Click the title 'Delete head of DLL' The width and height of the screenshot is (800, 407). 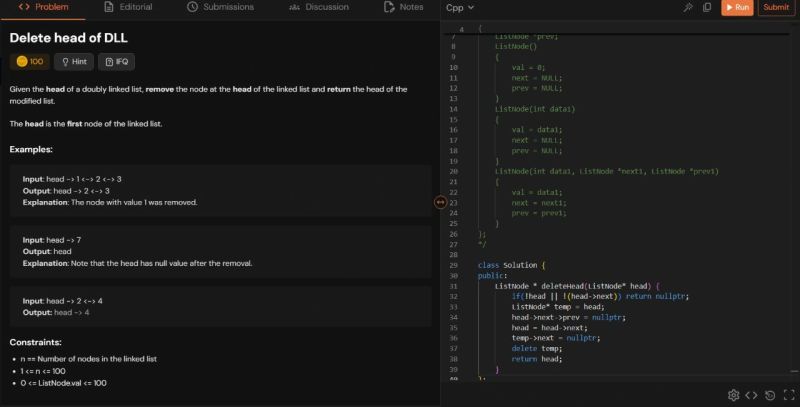[x=68, y=38]
